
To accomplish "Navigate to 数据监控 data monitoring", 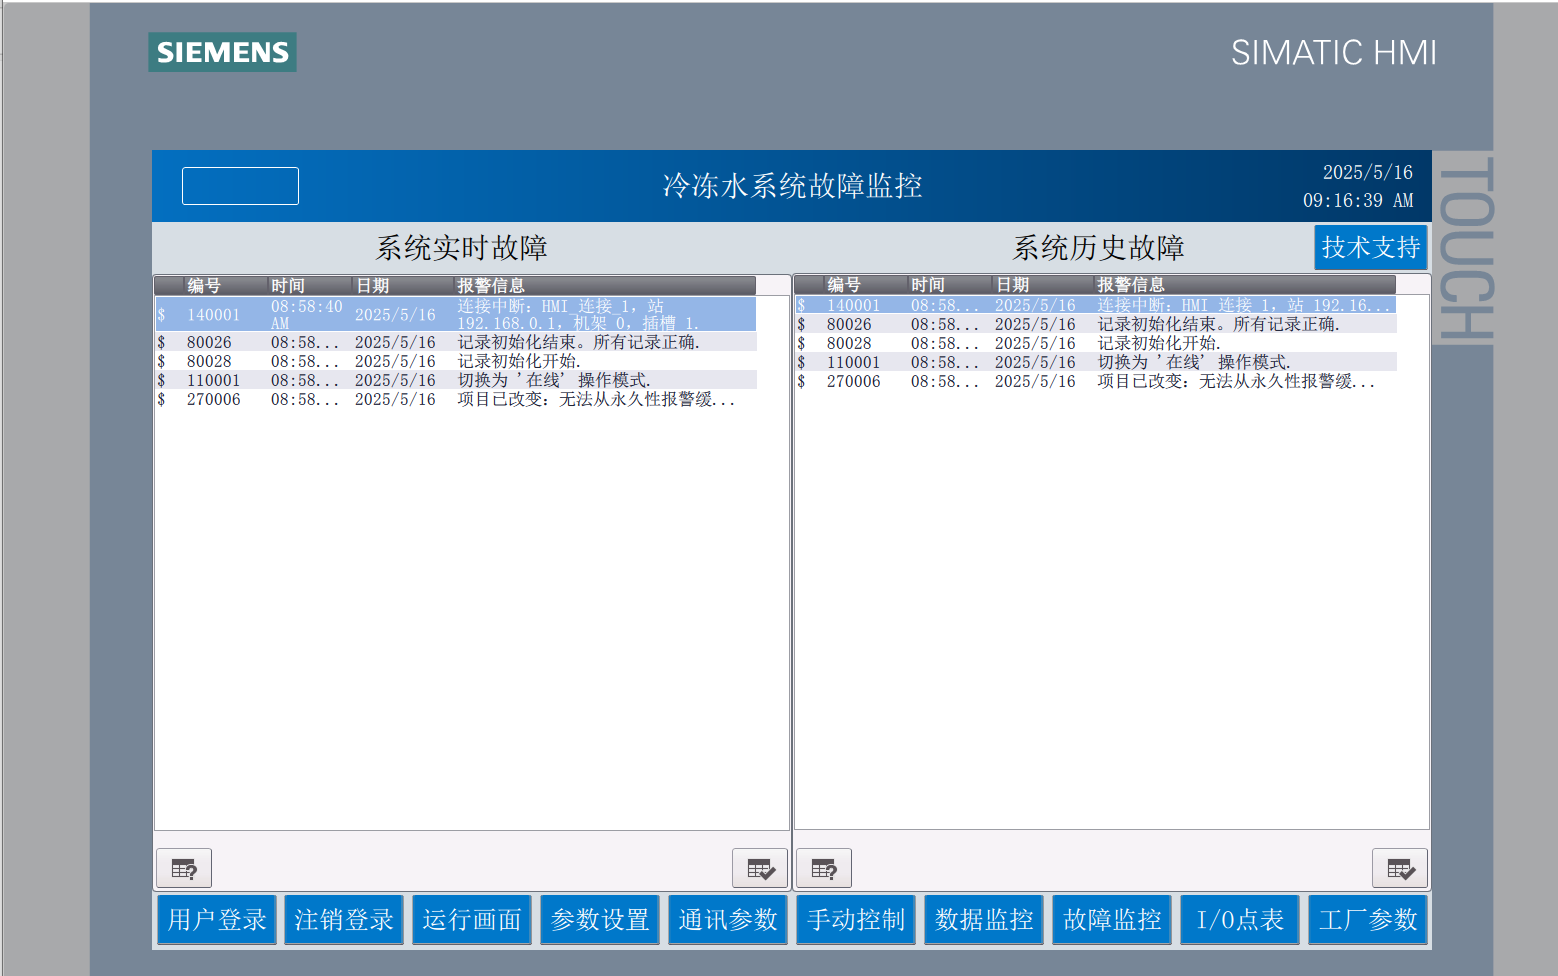I will 984,919.
